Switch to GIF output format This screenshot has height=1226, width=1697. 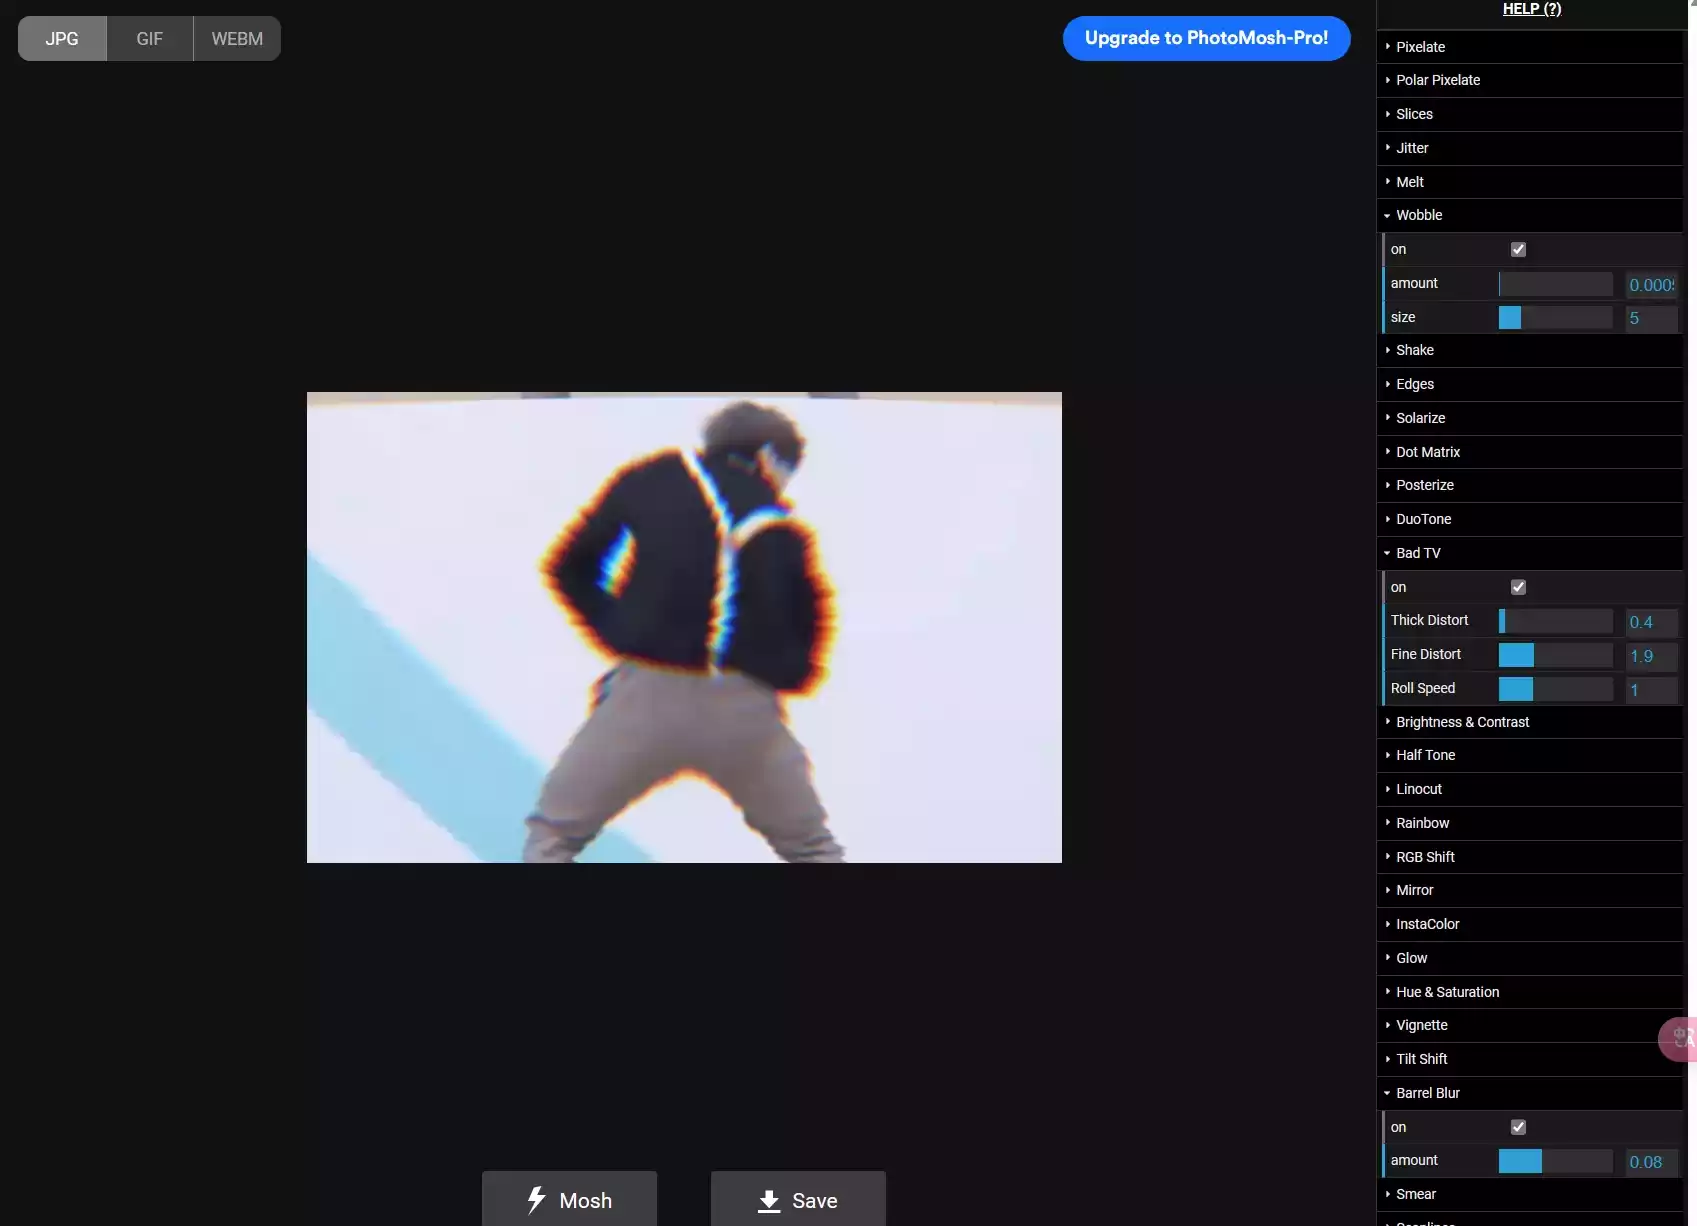(150, 39)
